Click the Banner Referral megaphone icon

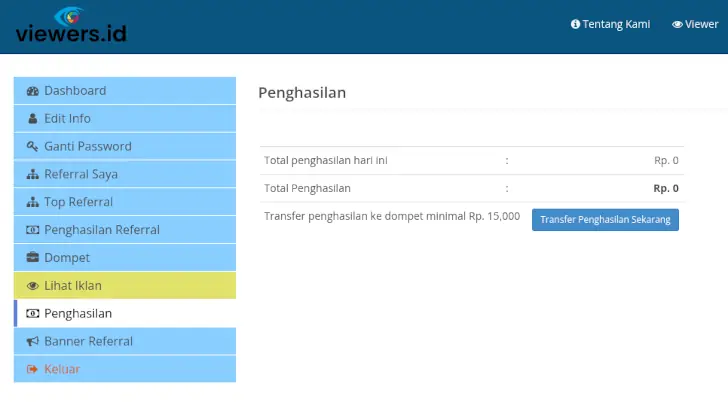pos(32,342)
